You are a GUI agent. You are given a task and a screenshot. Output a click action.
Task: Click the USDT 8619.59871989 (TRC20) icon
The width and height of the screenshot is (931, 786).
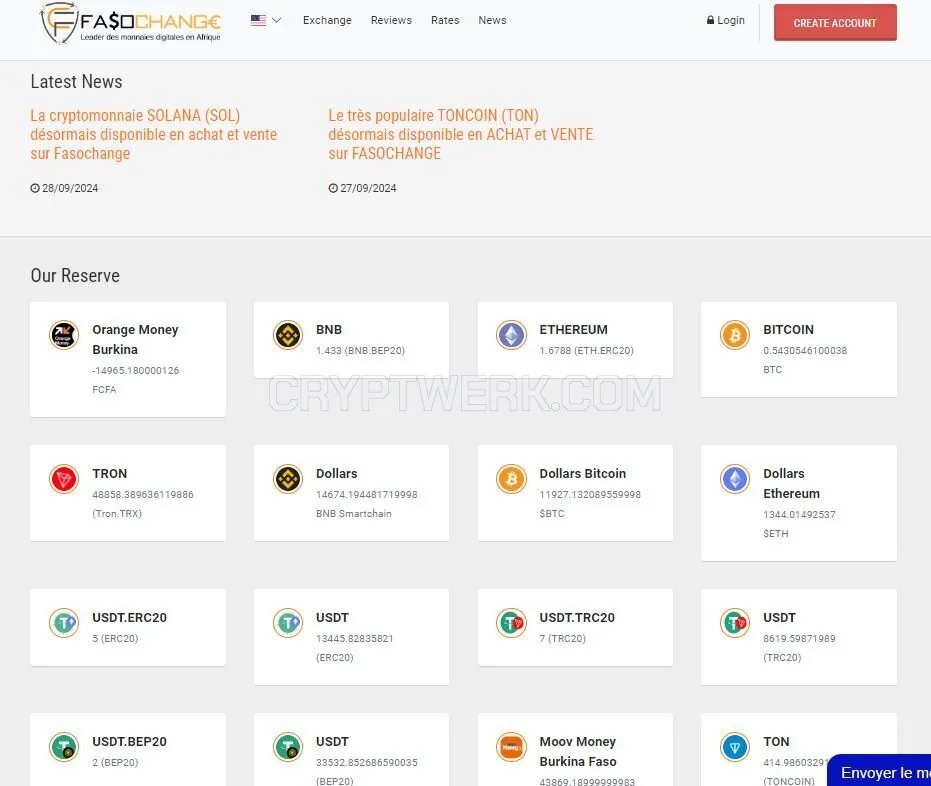coord(735,623)
